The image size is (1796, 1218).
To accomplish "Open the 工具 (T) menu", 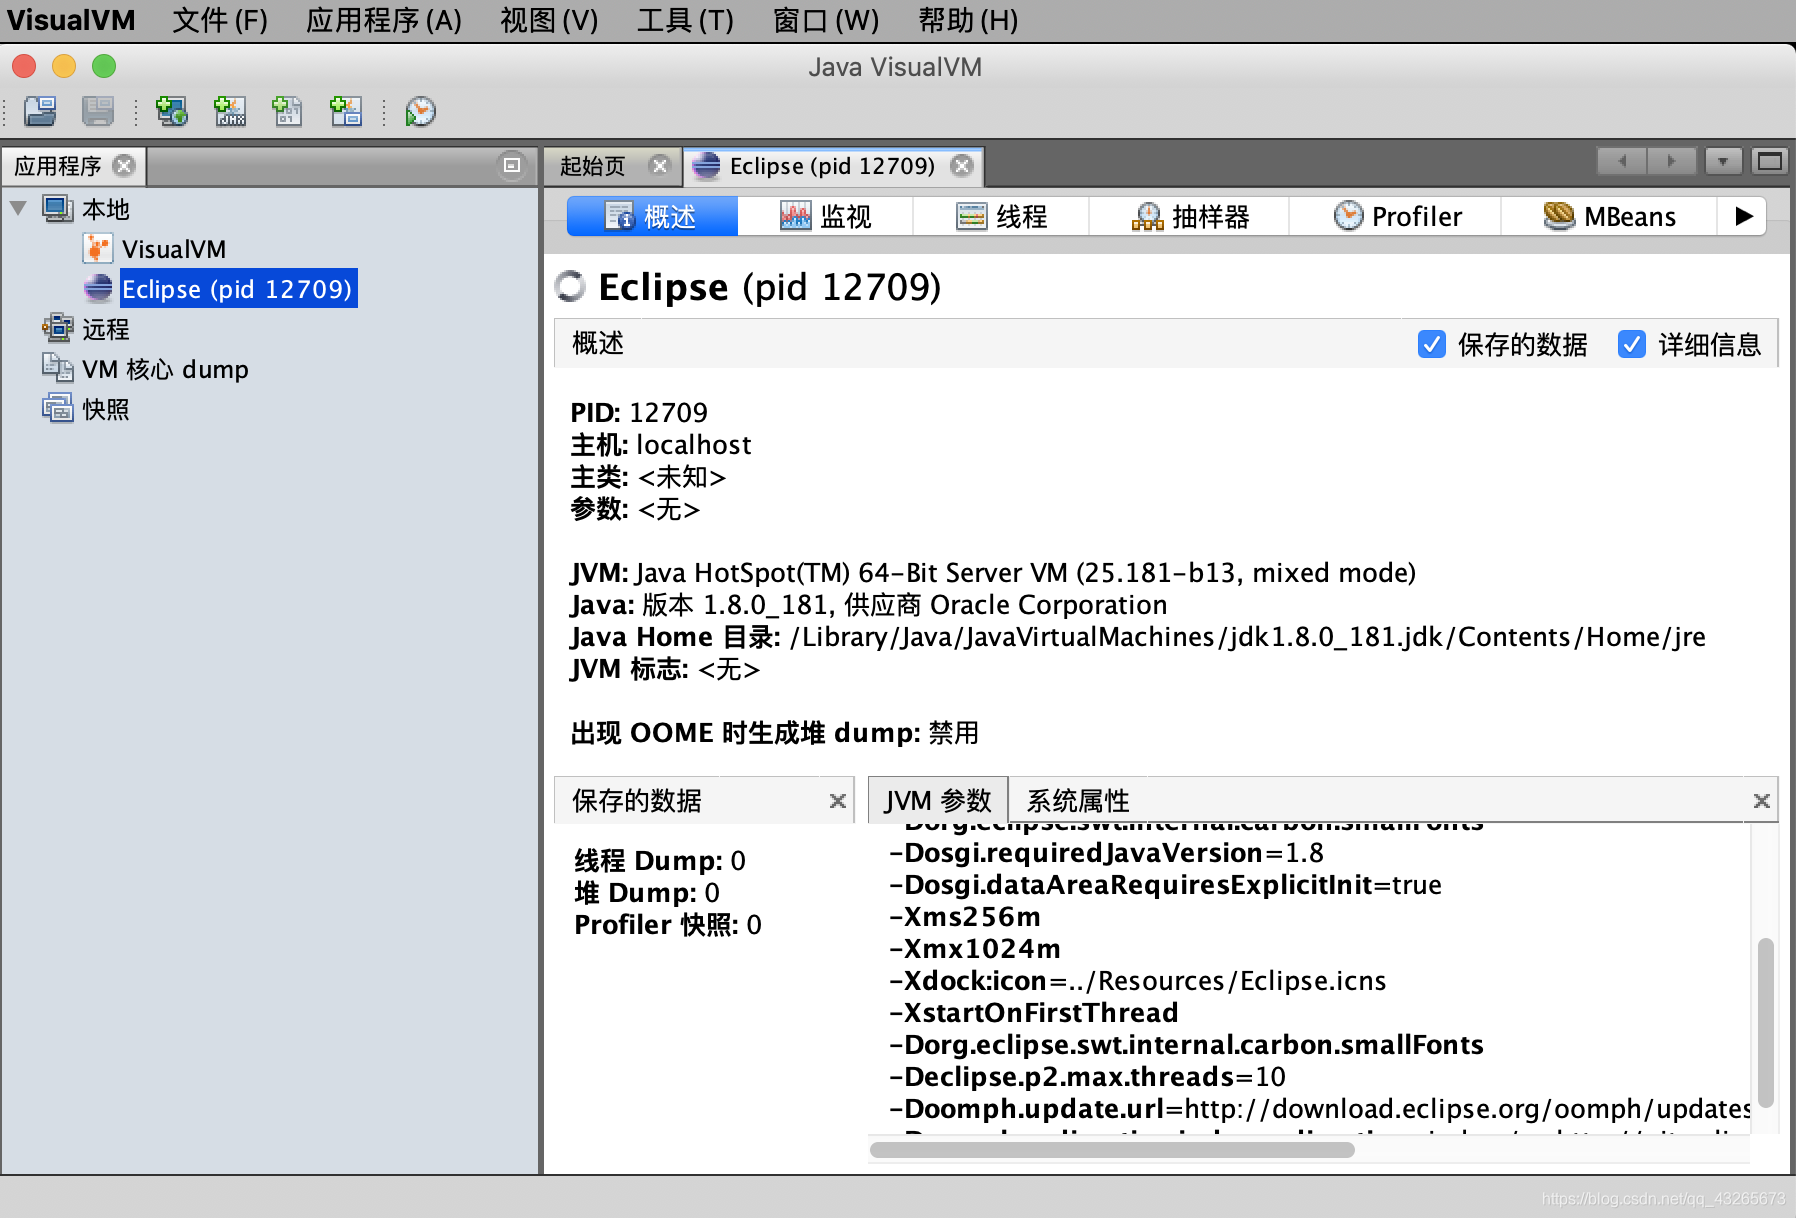I will 686,20.
